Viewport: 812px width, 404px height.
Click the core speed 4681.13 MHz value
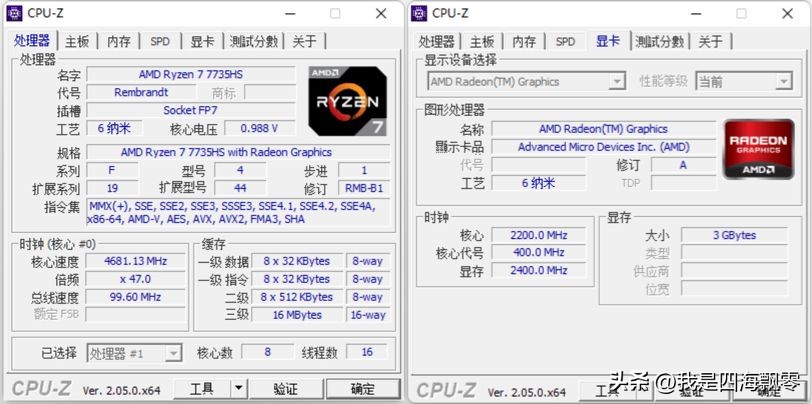click(x=136, y=261)
